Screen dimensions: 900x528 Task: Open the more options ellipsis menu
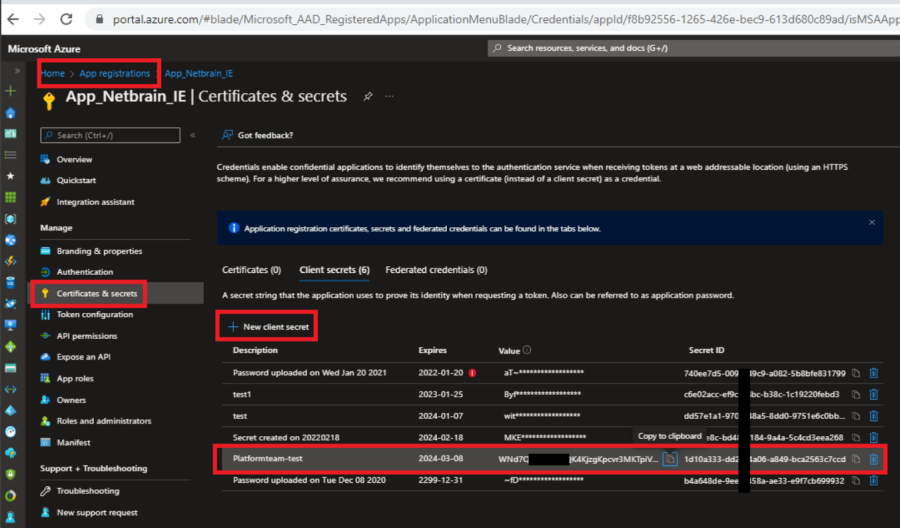point(390,97)
